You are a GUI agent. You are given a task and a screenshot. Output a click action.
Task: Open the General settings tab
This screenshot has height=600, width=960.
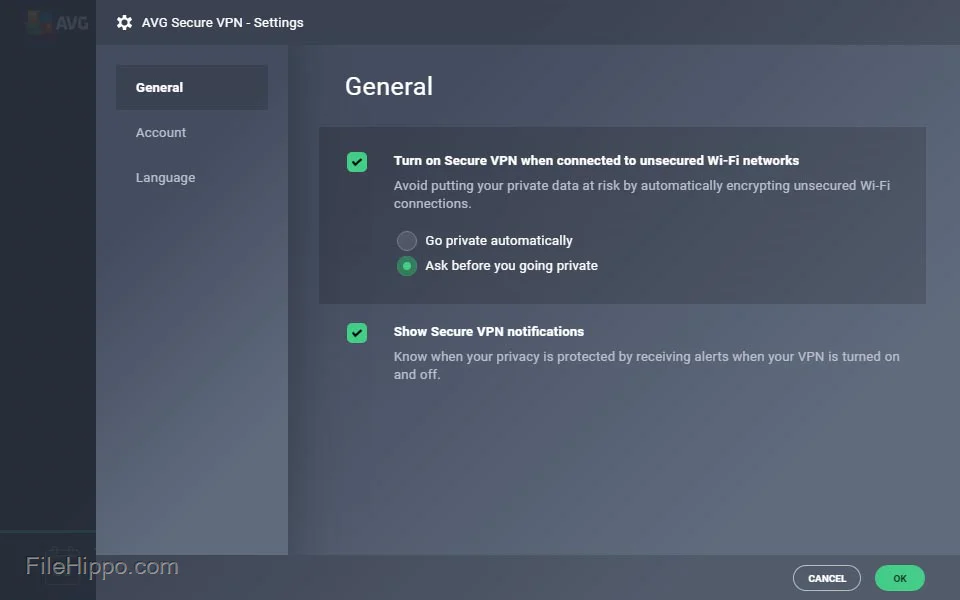pyautogui.click(x=192, y=88)
